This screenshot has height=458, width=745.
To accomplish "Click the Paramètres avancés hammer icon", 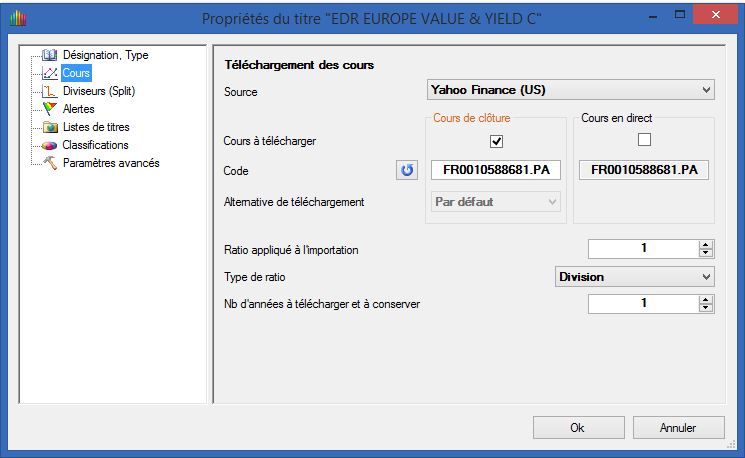I will click(x=50, y=163).
